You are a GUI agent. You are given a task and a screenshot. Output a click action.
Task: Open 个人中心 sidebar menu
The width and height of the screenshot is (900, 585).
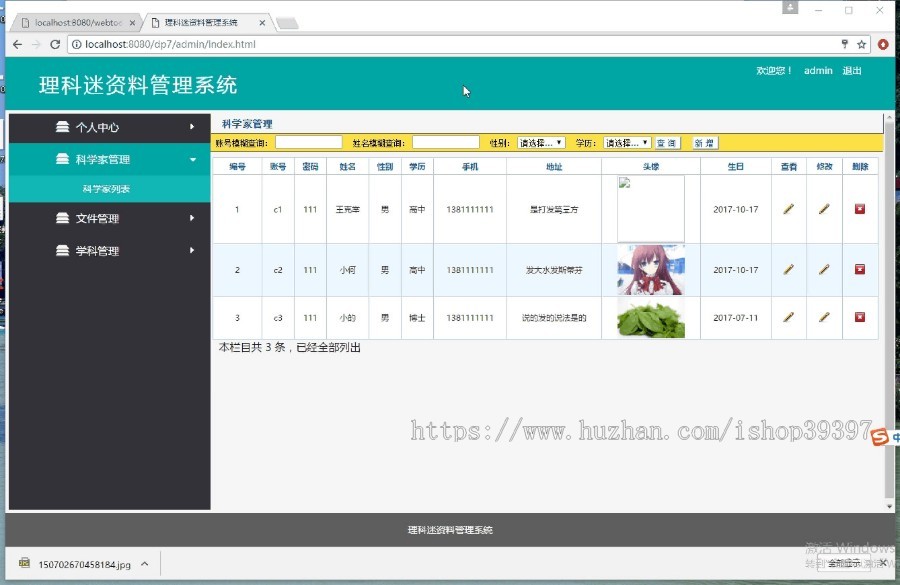pyautogui.click(x=110, y=127)
